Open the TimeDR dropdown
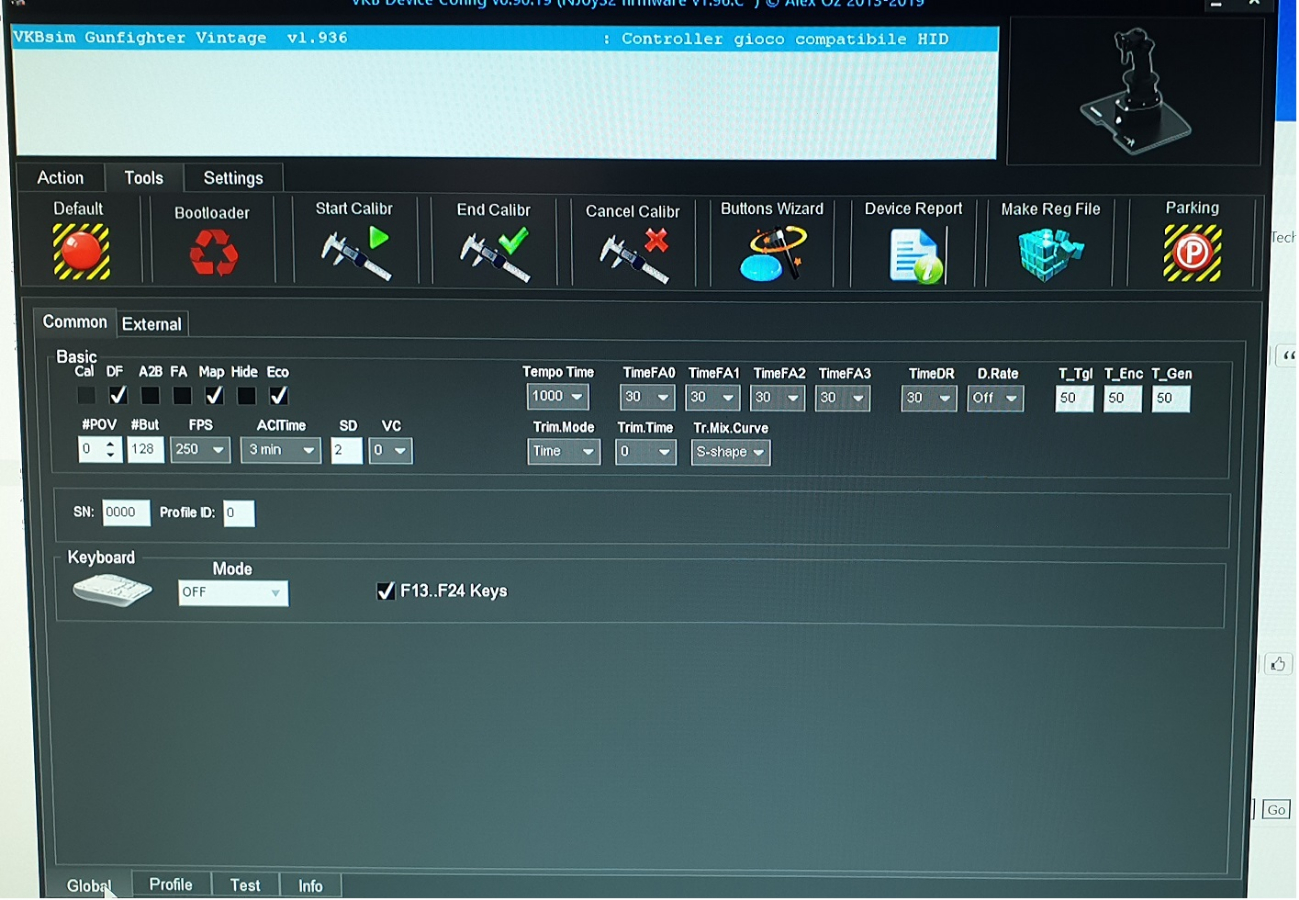The image size is (1299, 900). coord(929,398)
